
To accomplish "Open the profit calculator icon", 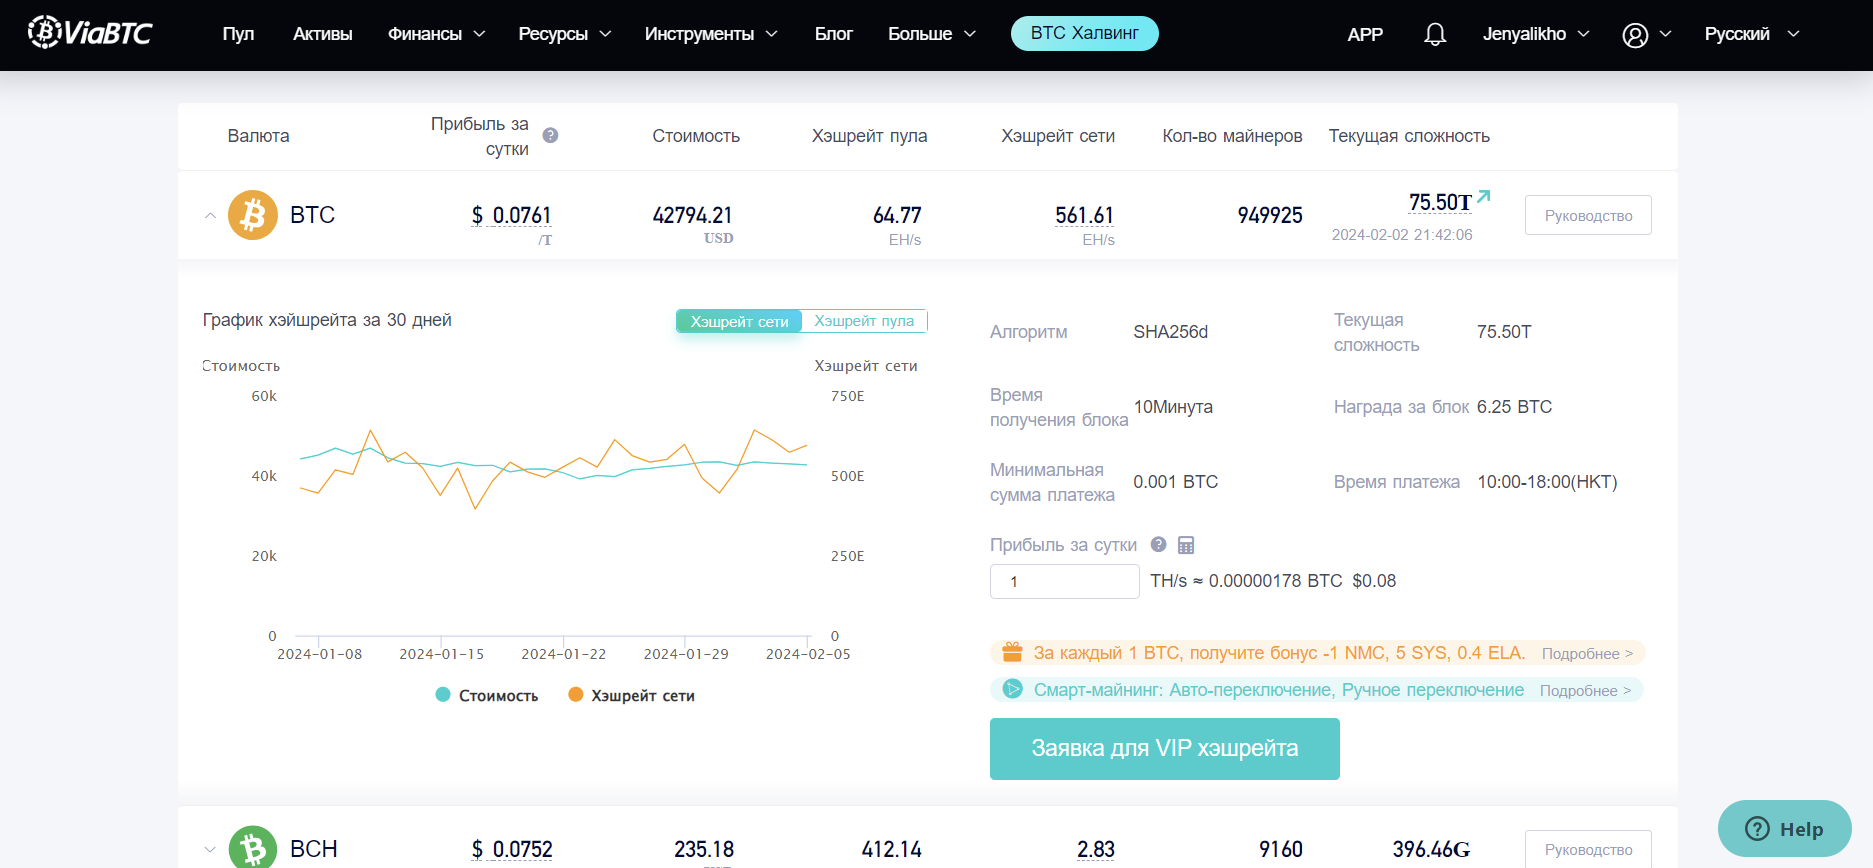I will [x=1186, y=545].
